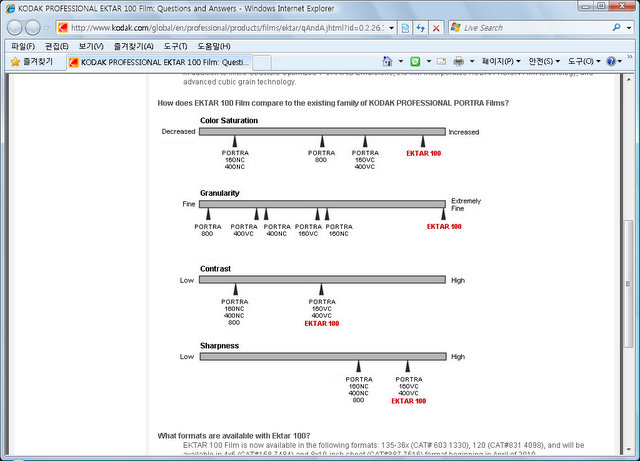
Task: Click the question comparing EKTAR 100 to PORTRA Films
Action: click(333, 103)
